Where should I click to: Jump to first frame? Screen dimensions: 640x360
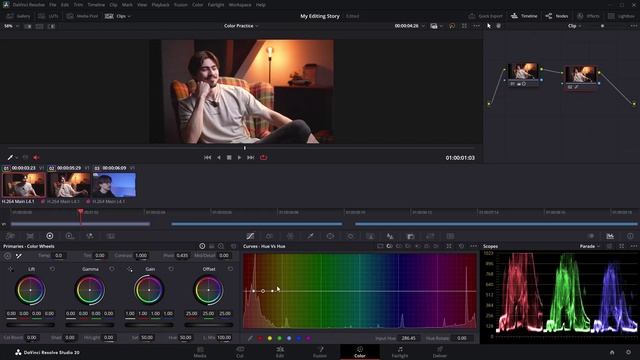click(207, 158)
